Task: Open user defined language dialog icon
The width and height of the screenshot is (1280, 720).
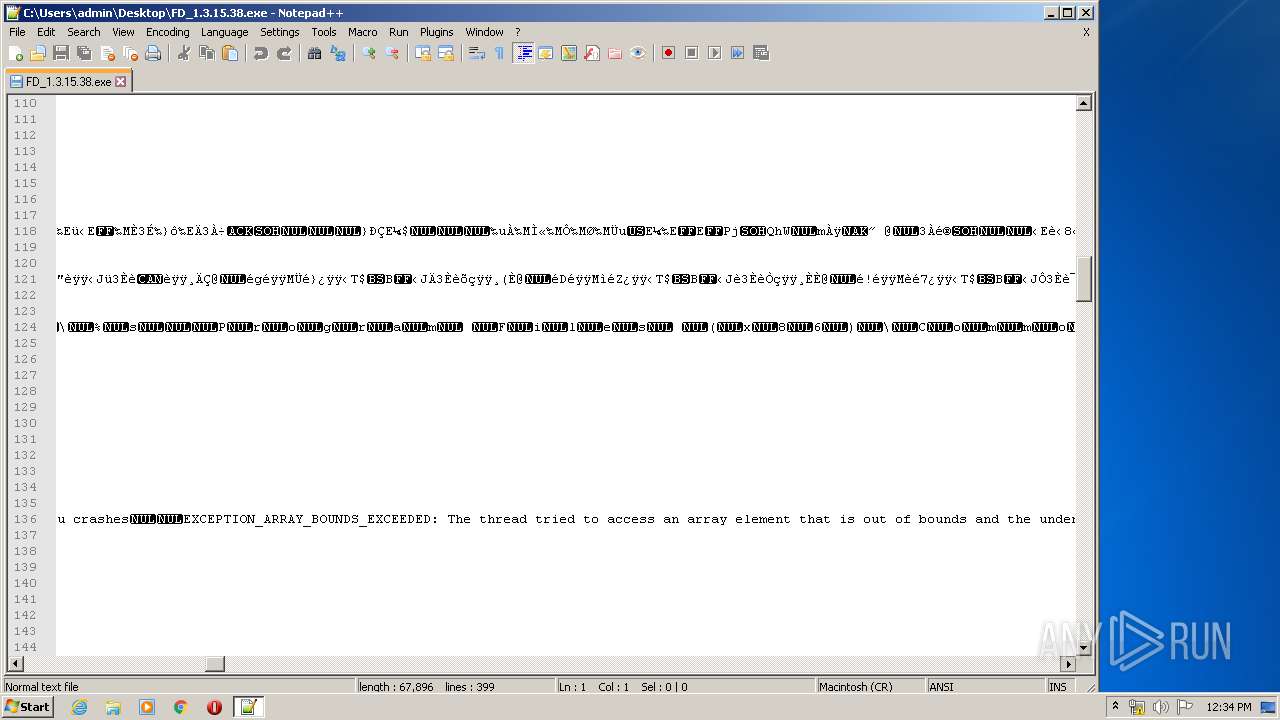Action: click(x=546, y=53)
